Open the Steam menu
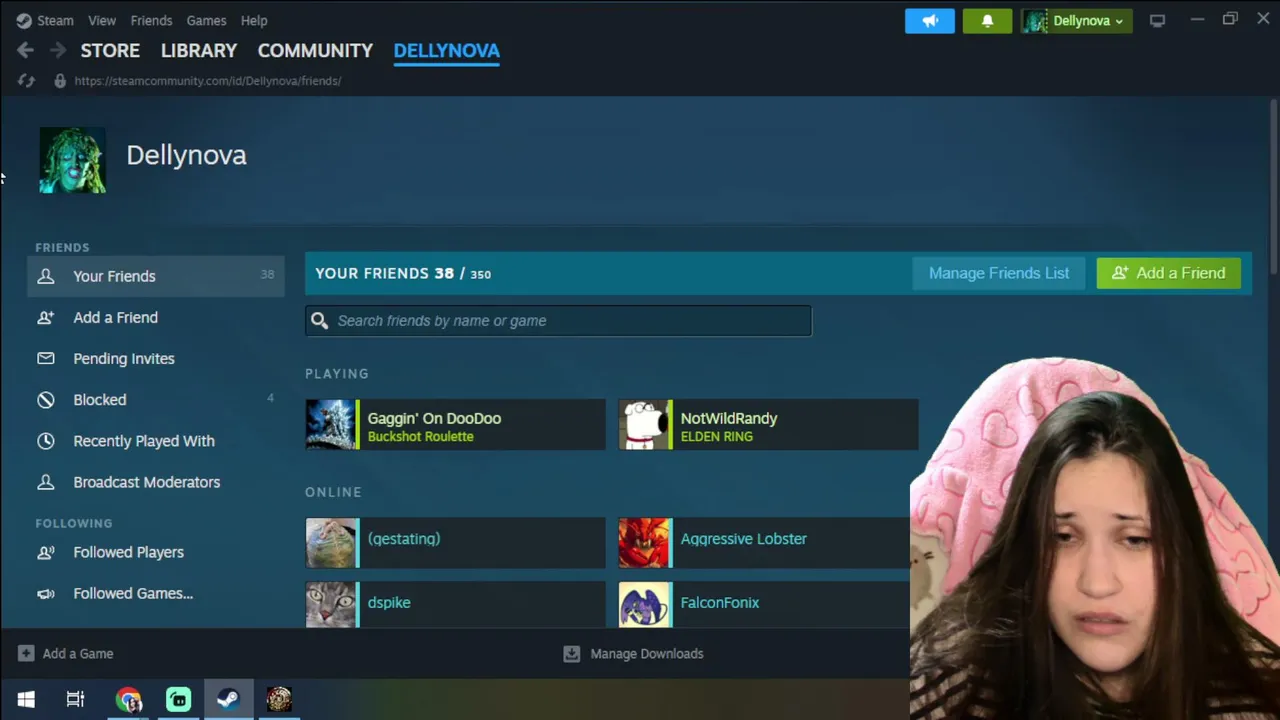Screen dimensions: 1280x720 [55, 20]
